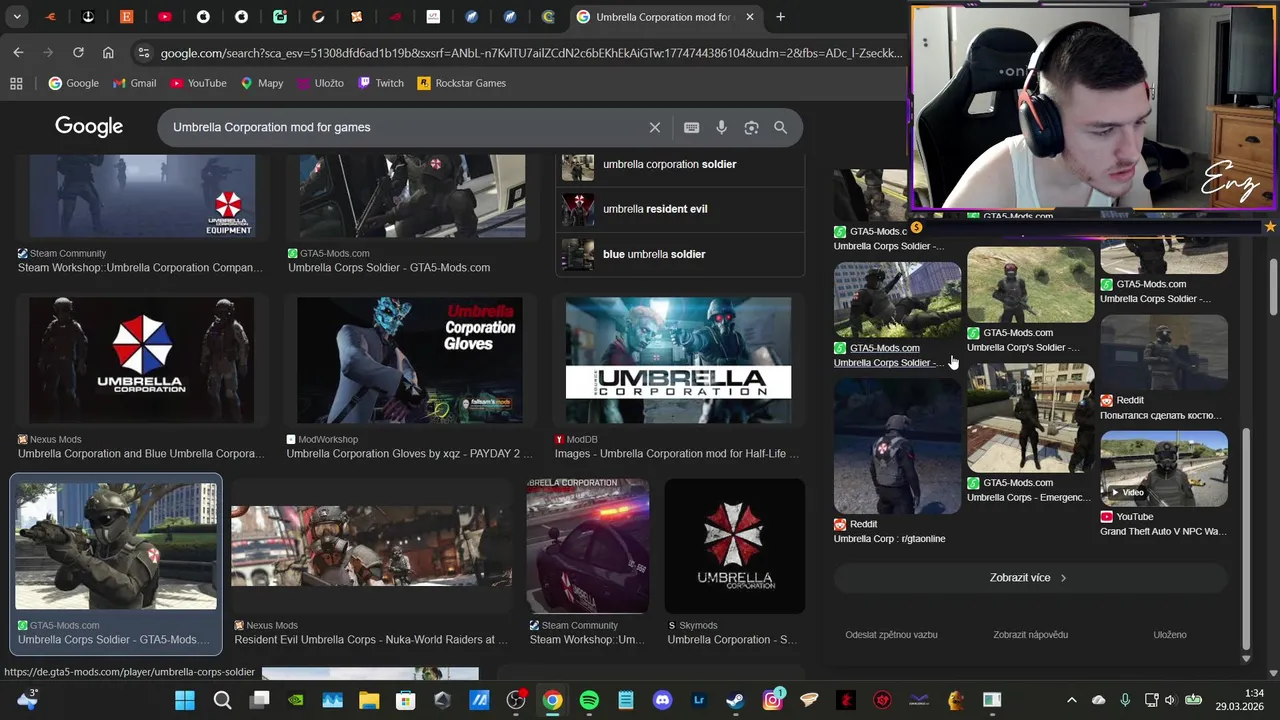
Task: Open the YouTube bookmark
Action: tap(198, 83)
